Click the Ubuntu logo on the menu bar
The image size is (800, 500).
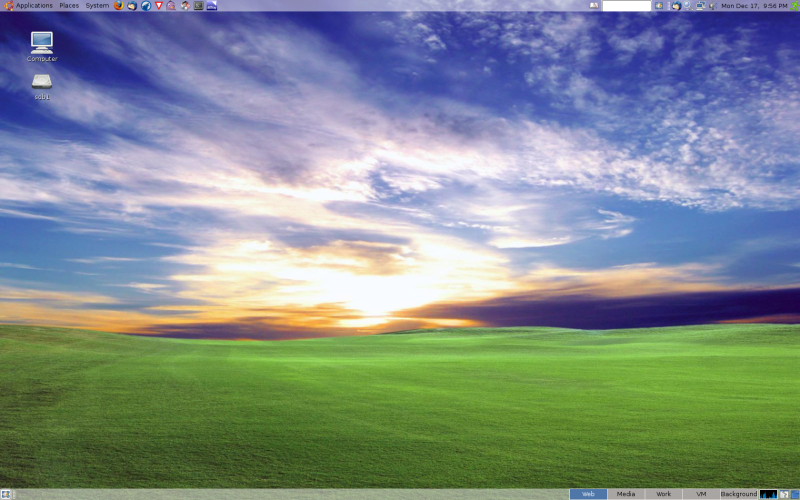coord(8,6)
